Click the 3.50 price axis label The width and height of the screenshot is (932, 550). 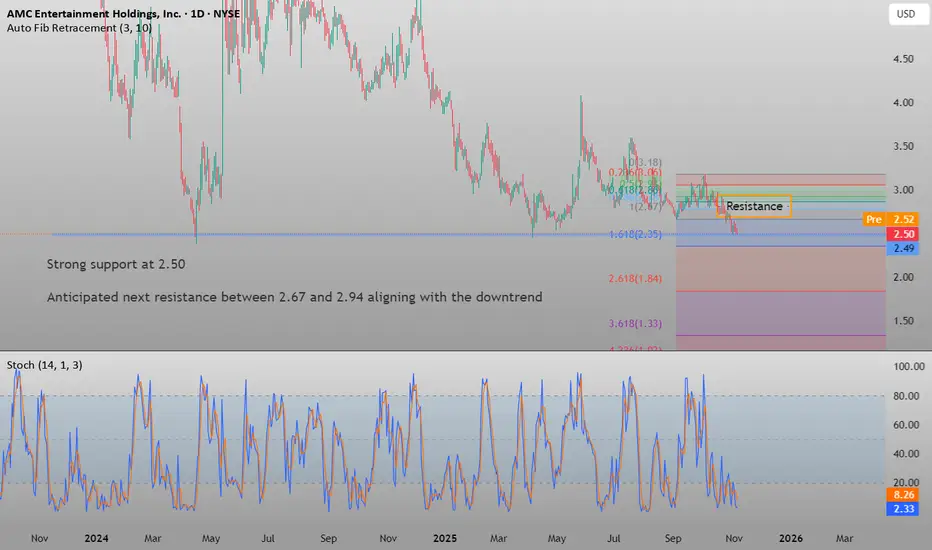pos(903,146)
